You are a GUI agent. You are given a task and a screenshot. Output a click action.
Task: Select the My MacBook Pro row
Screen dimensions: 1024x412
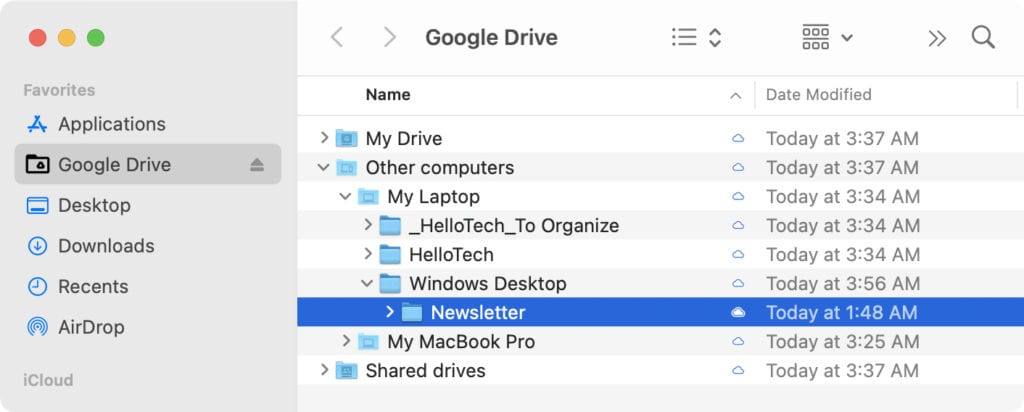660,341
